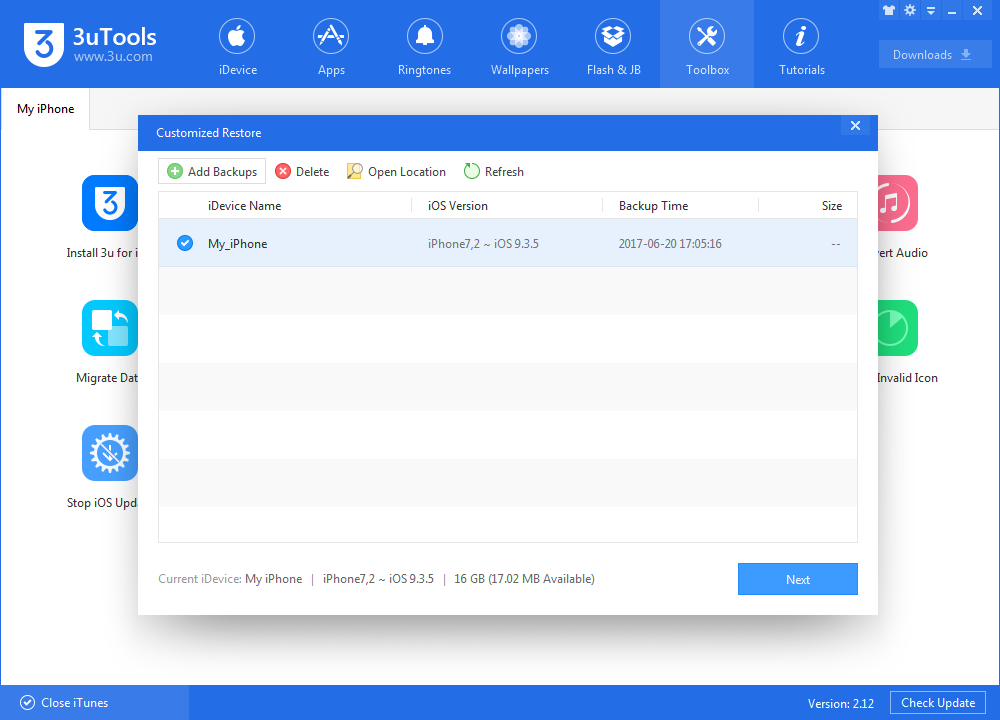The height and width of the screenshot is (720, 1000).
Task: Click Check Update button
Action: (x=938, y=702)
